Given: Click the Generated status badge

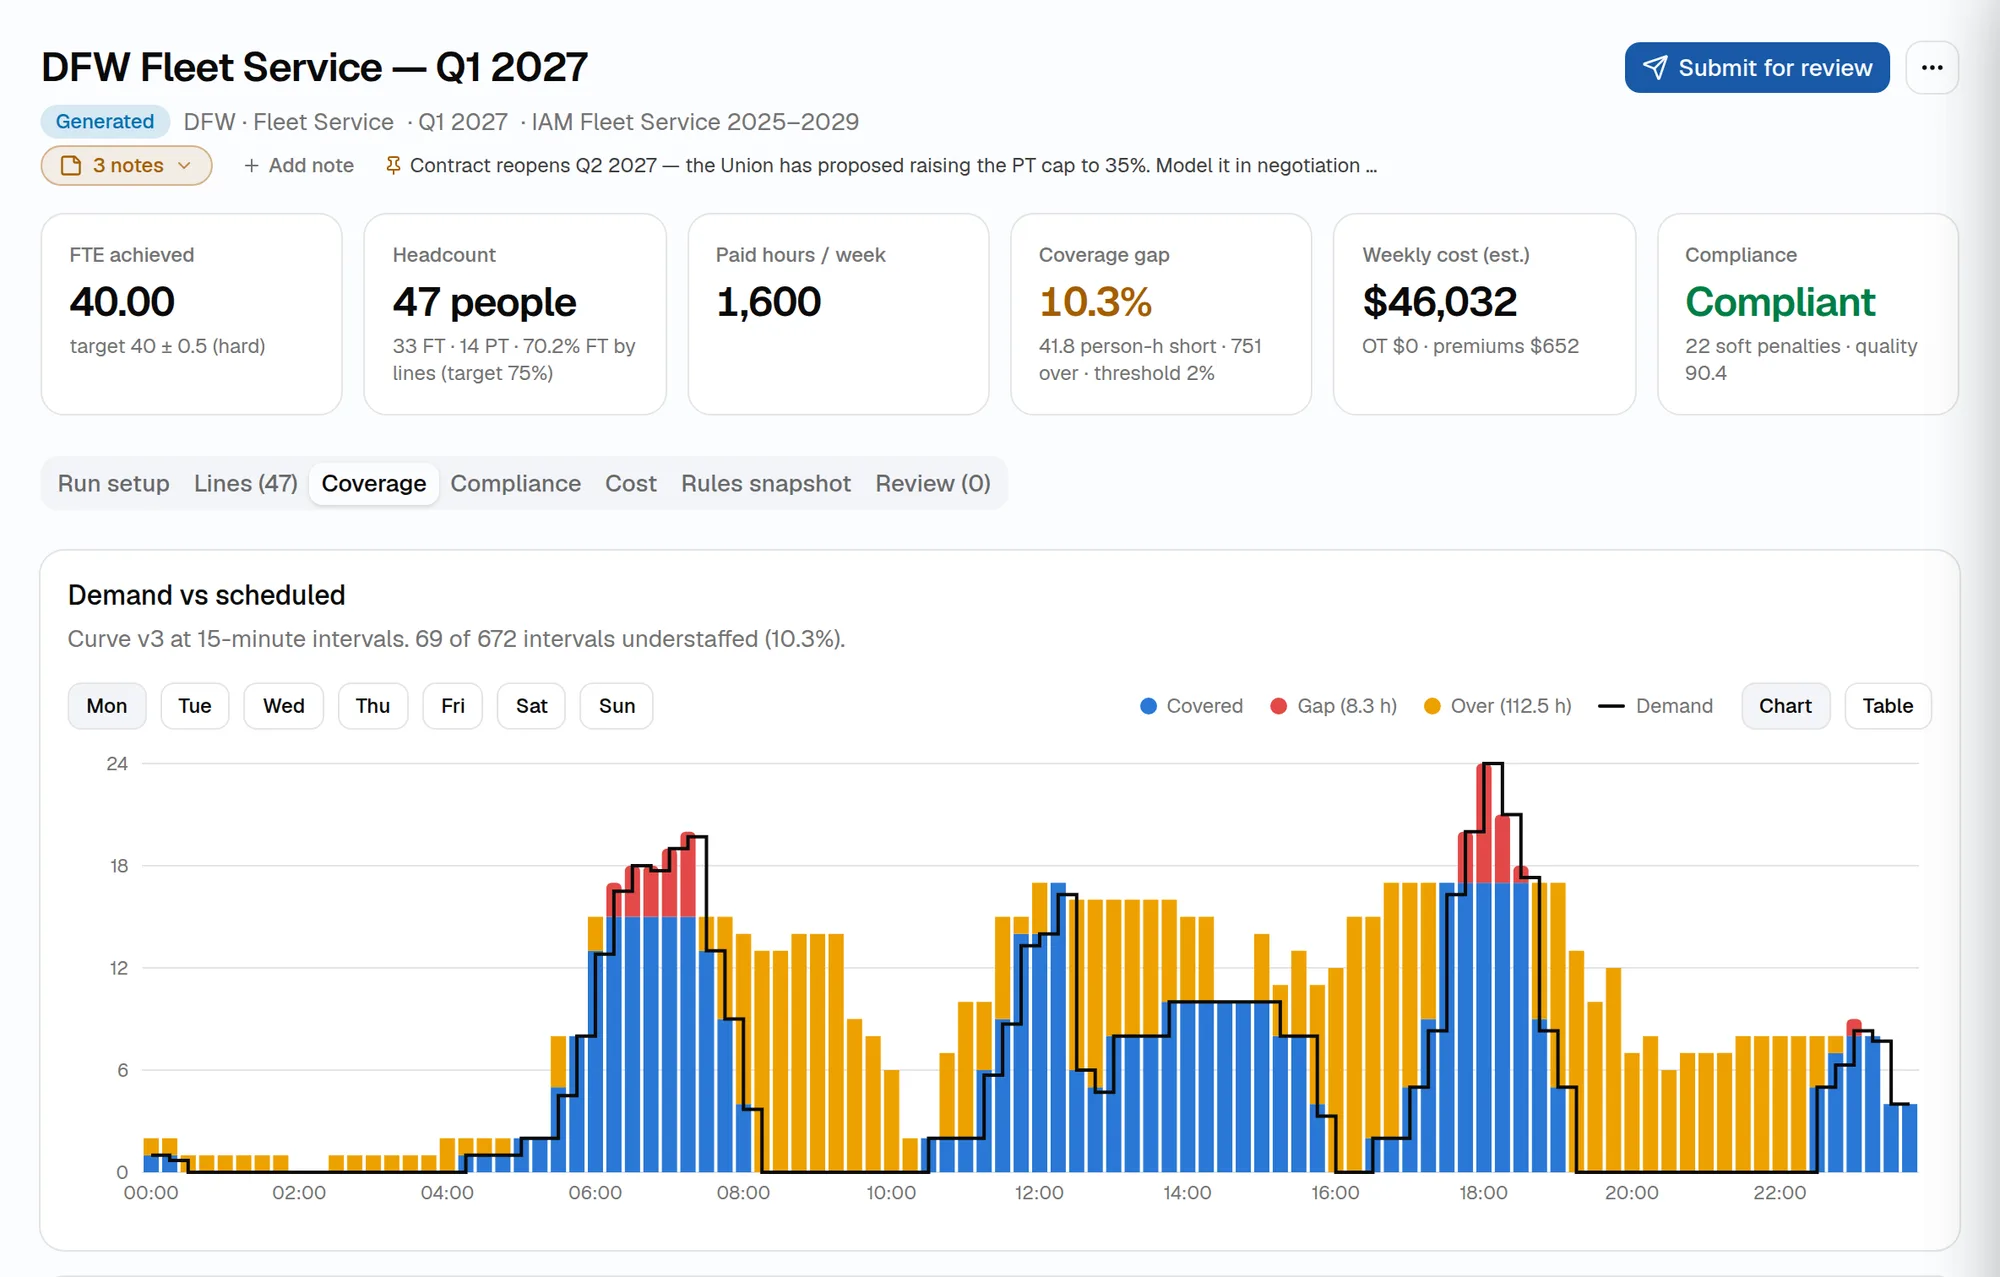Looking at the screenshot, I should click(x=105, y=121).
